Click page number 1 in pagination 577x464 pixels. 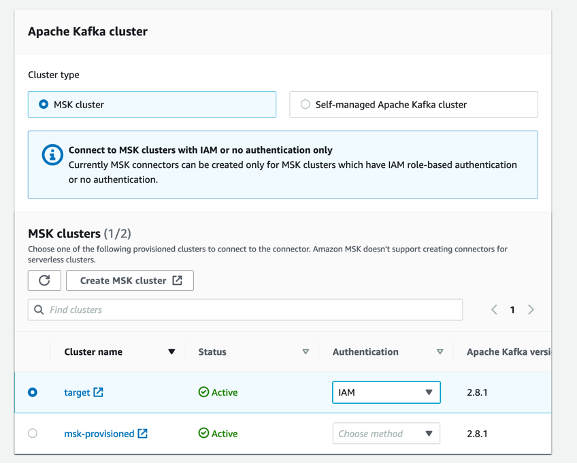512,310
